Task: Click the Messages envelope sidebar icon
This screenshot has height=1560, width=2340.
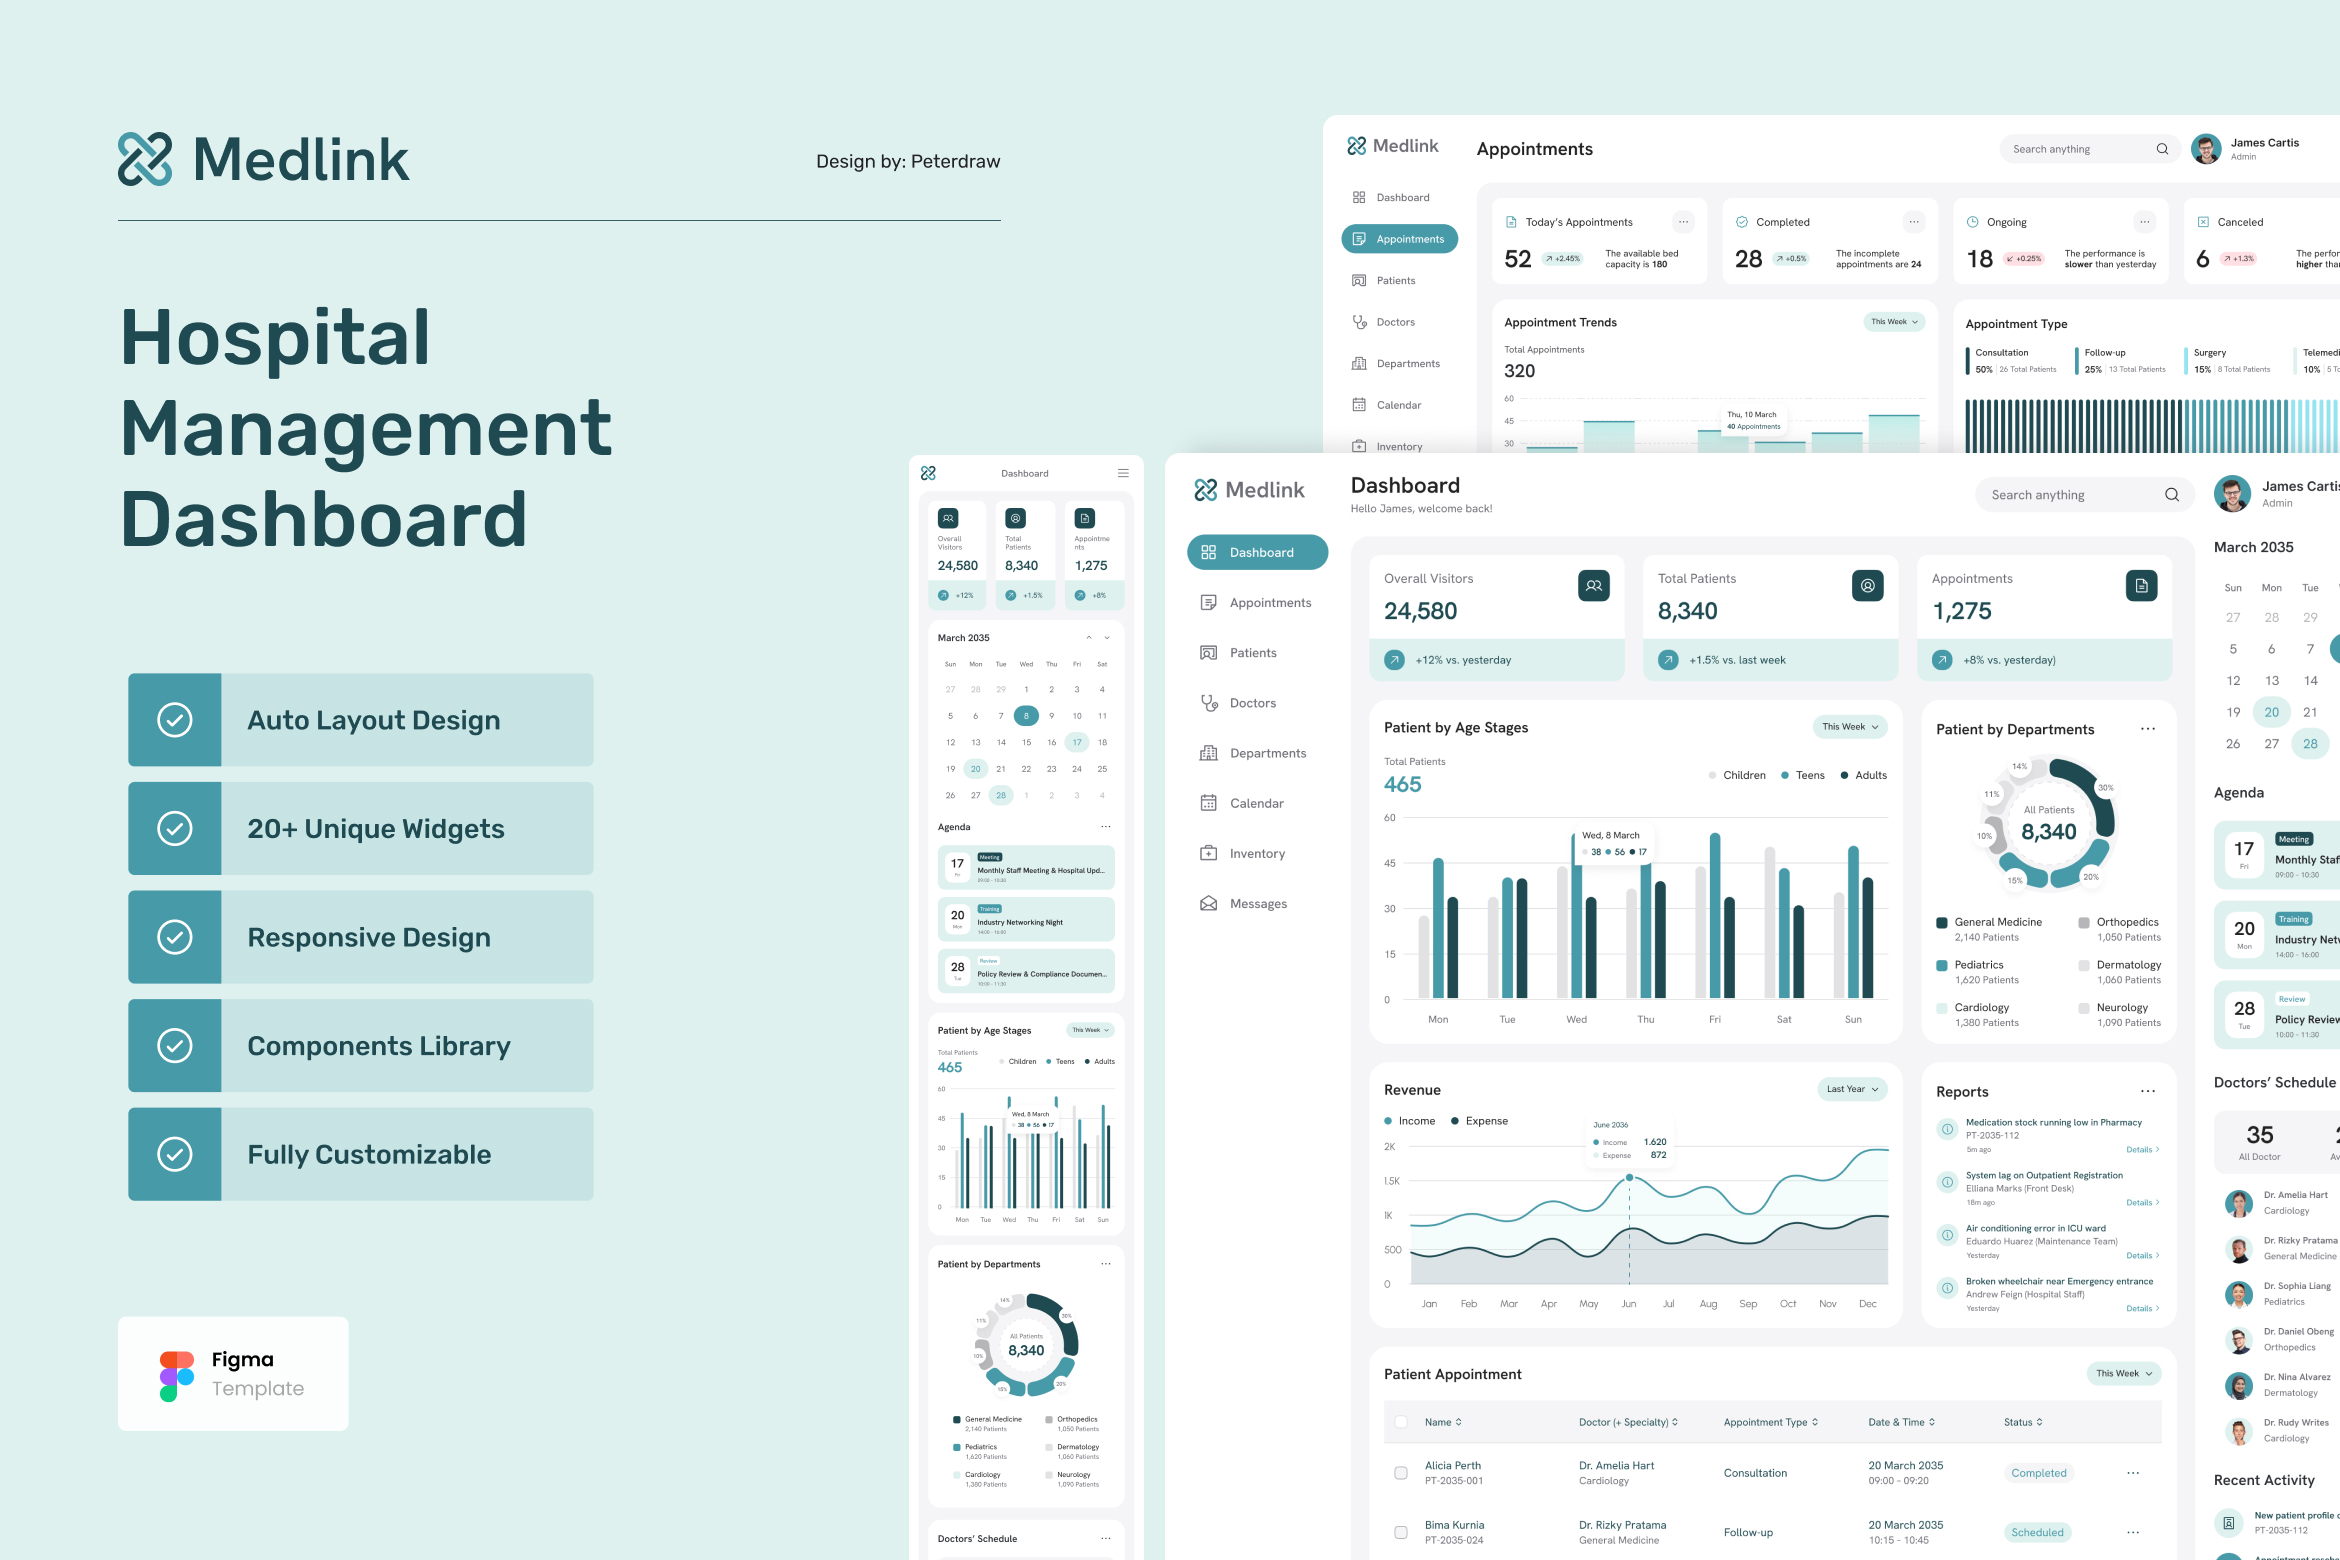Action: point(1209,903)
